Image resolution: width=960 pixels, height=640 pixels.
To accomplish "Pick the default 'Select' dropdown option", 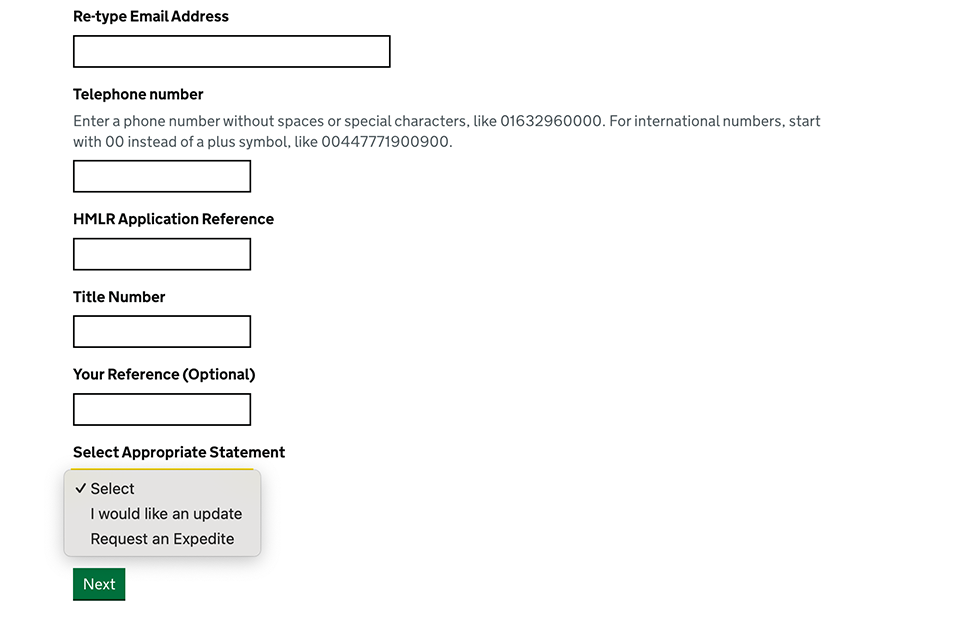I will pyautogui.click(x=113, y=489).
